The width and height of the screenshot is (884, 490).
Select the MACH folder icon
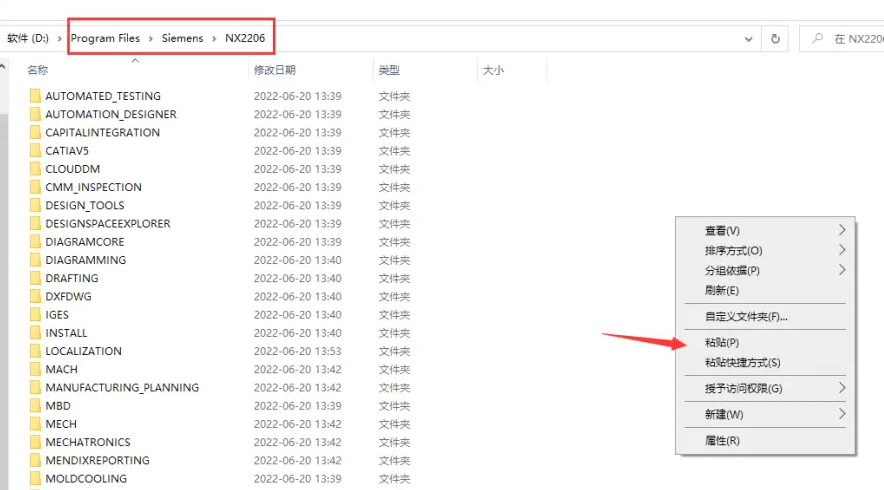click(35, 369)
